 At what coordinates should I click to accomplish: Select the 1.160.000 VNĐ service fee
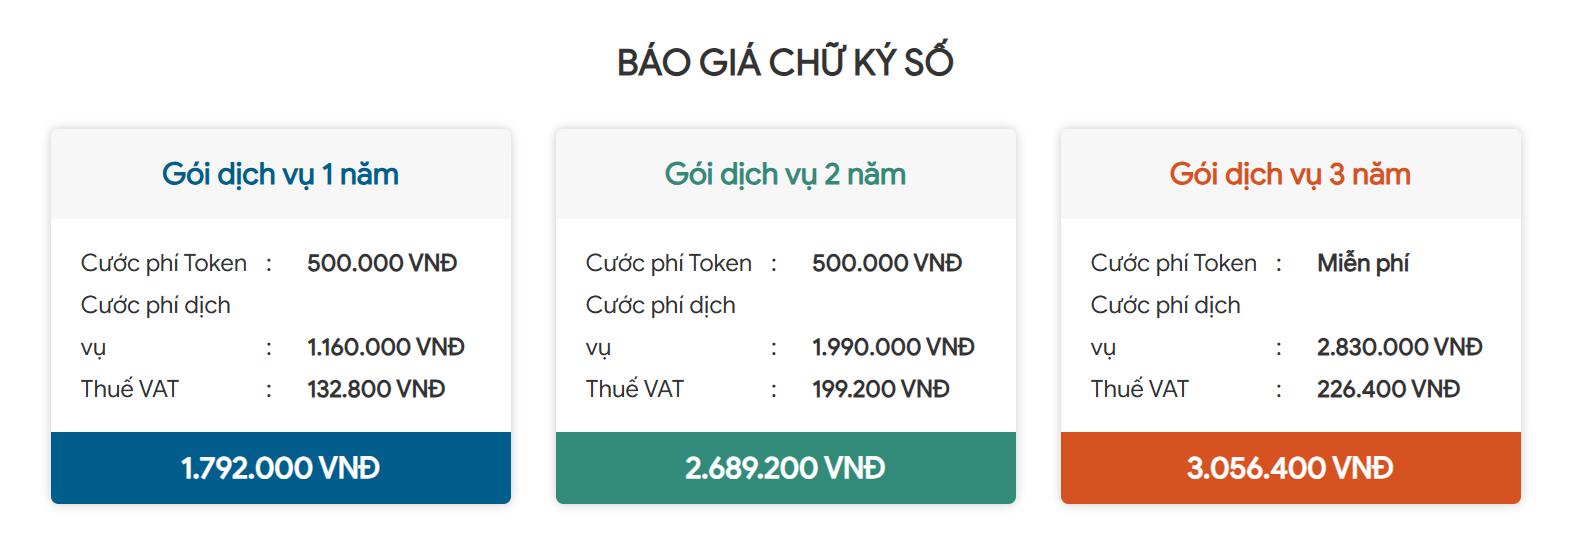[386, 347]
